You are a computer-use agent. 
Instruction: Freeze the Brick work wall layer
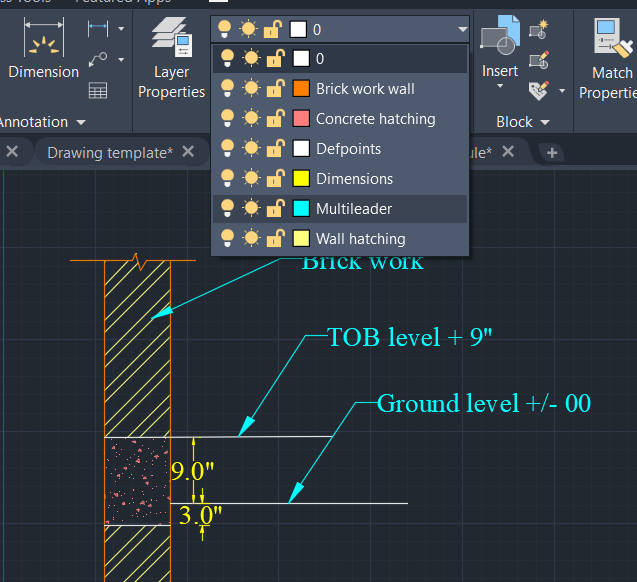[251, 88]
